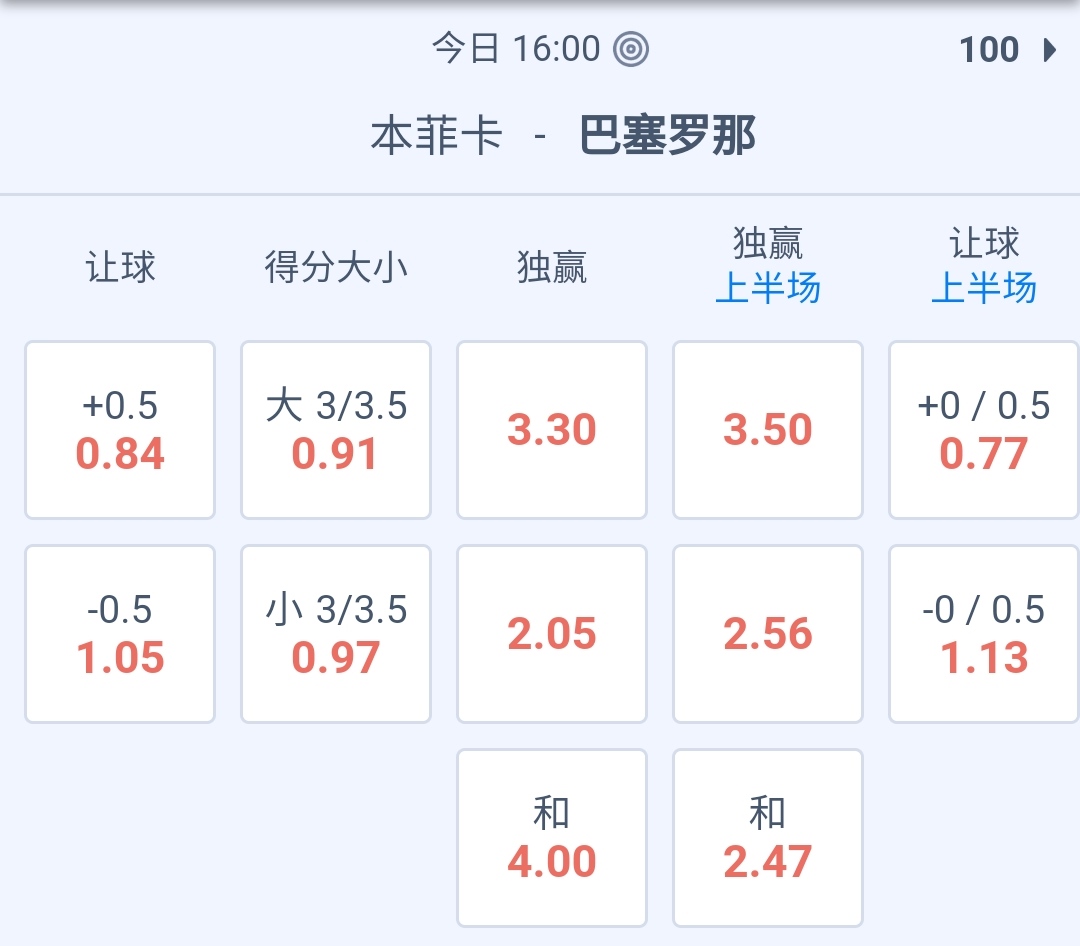The image size is (1080, 946).
Task: Choose first-half draw at 2.47
Action: [x=768, y=838]
